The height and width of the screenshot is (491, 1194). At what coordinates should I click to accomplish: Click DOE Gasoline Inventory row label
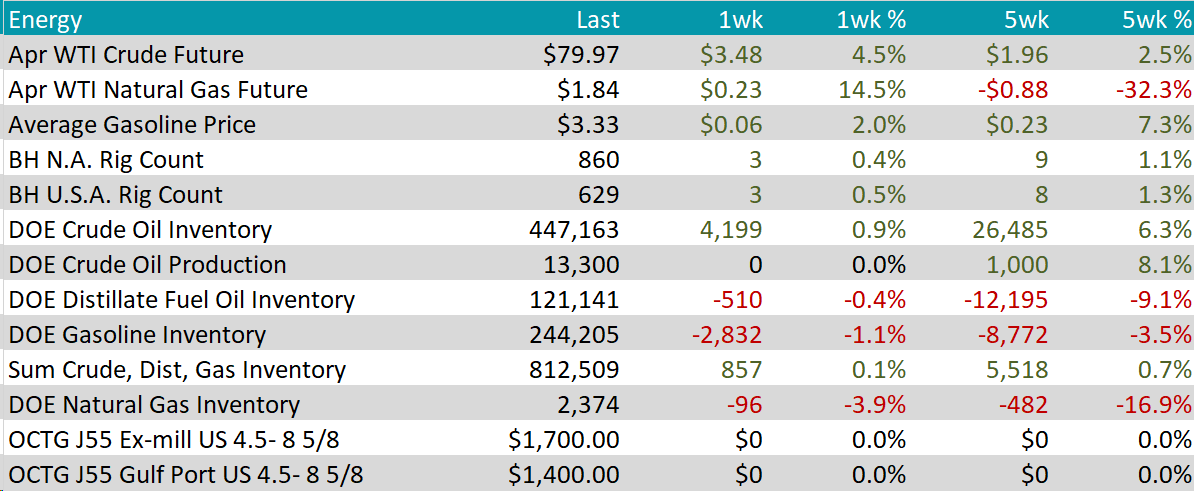(x=137, y=335)
